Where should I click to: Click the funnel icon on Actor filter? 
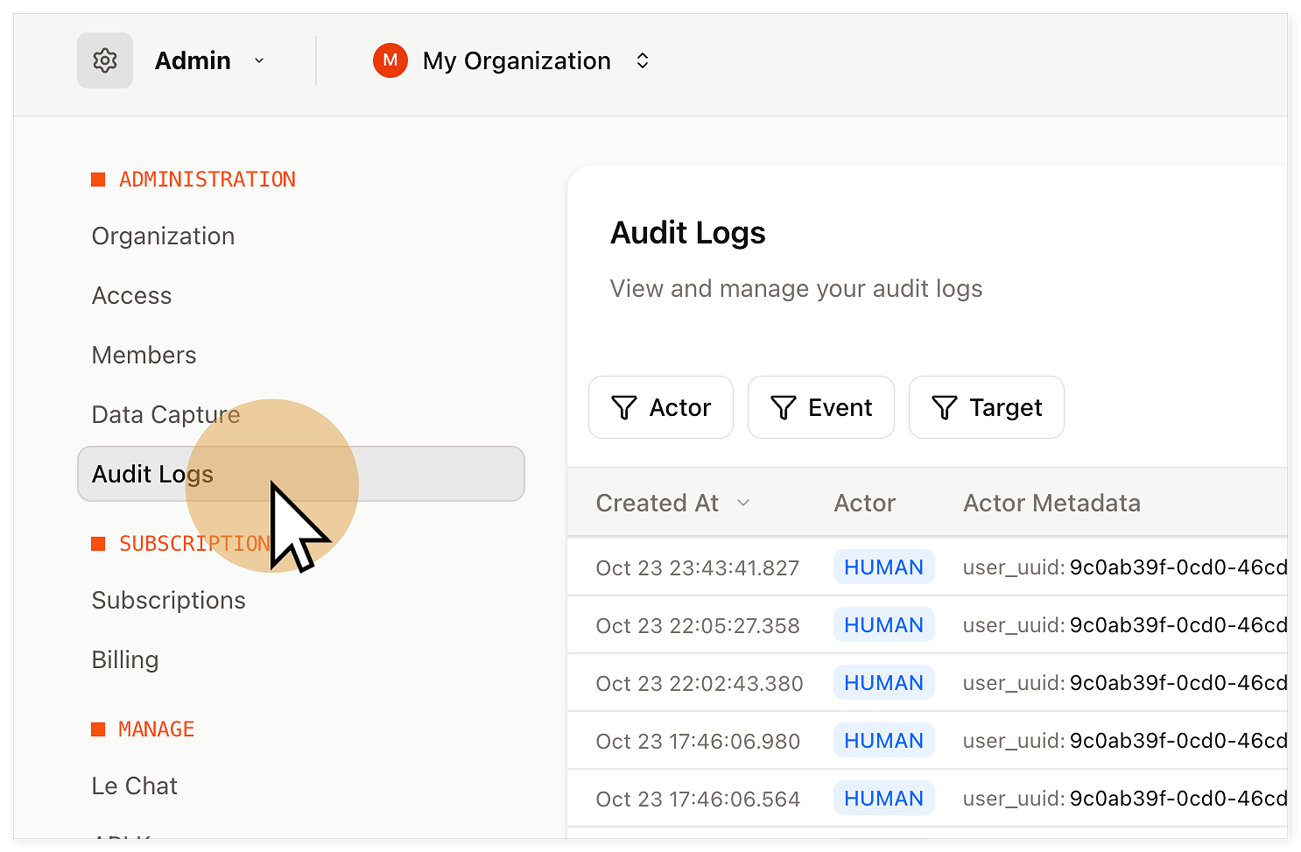coord(624,408)
